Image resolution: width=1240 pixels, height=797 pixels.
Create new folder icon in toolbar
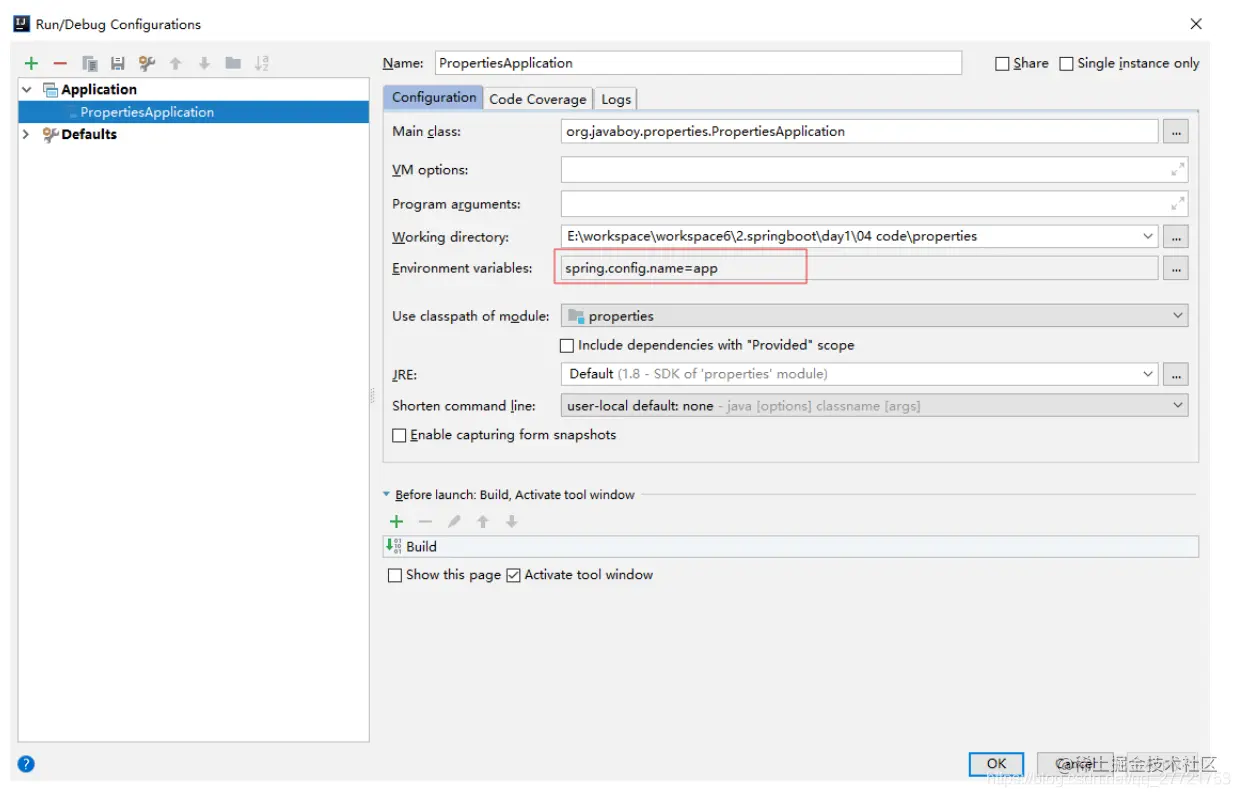[233, 63]
